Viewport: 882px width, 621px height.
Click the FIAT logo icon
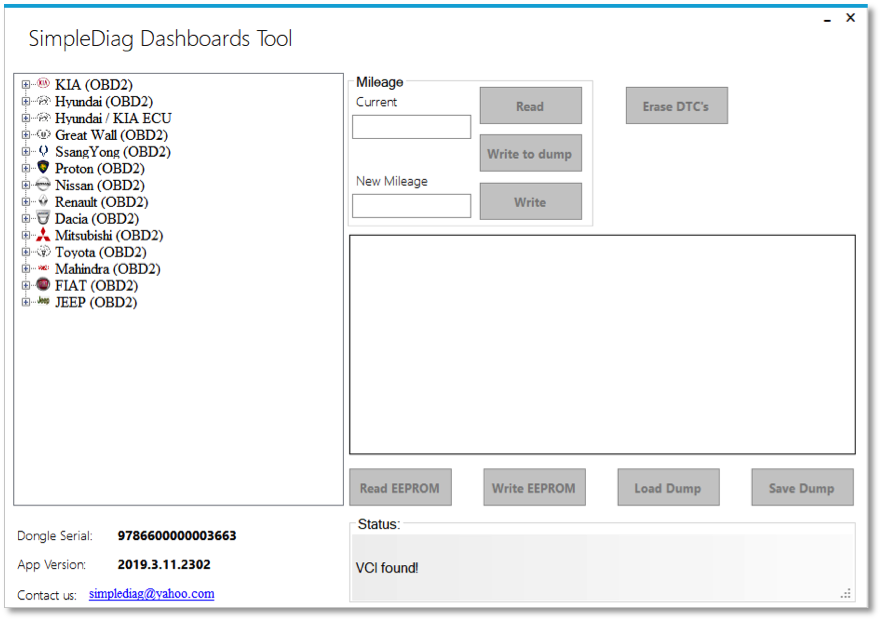coord(43,285)
